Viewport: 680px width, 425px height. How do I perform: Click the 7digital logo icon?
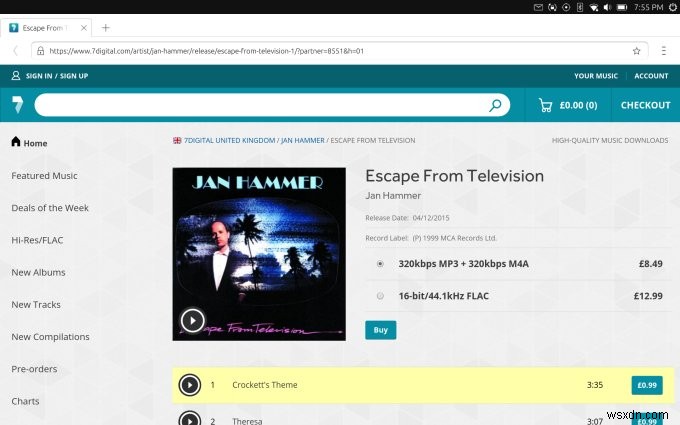tap(17, 105)
